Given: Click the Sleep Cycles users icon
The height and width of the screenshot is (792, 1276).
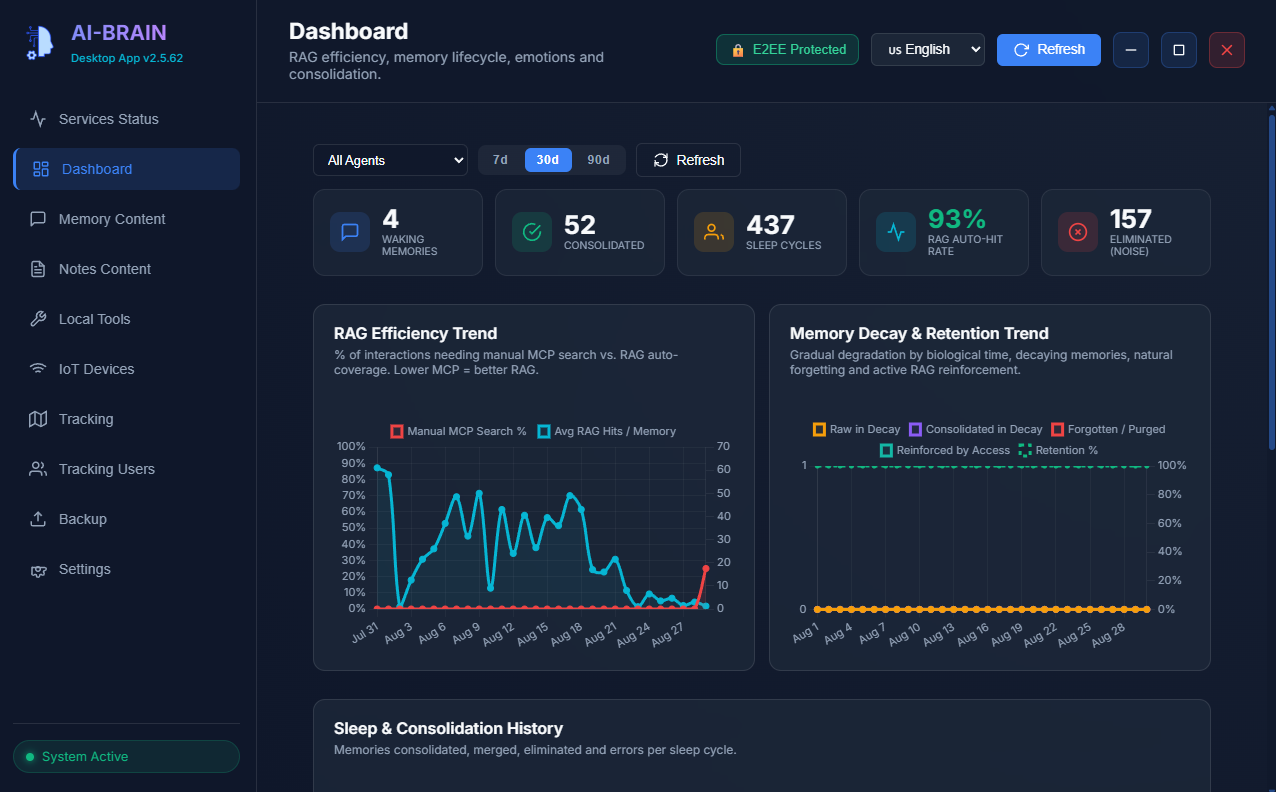Looking at the screenshot, I should coord(714,232).
